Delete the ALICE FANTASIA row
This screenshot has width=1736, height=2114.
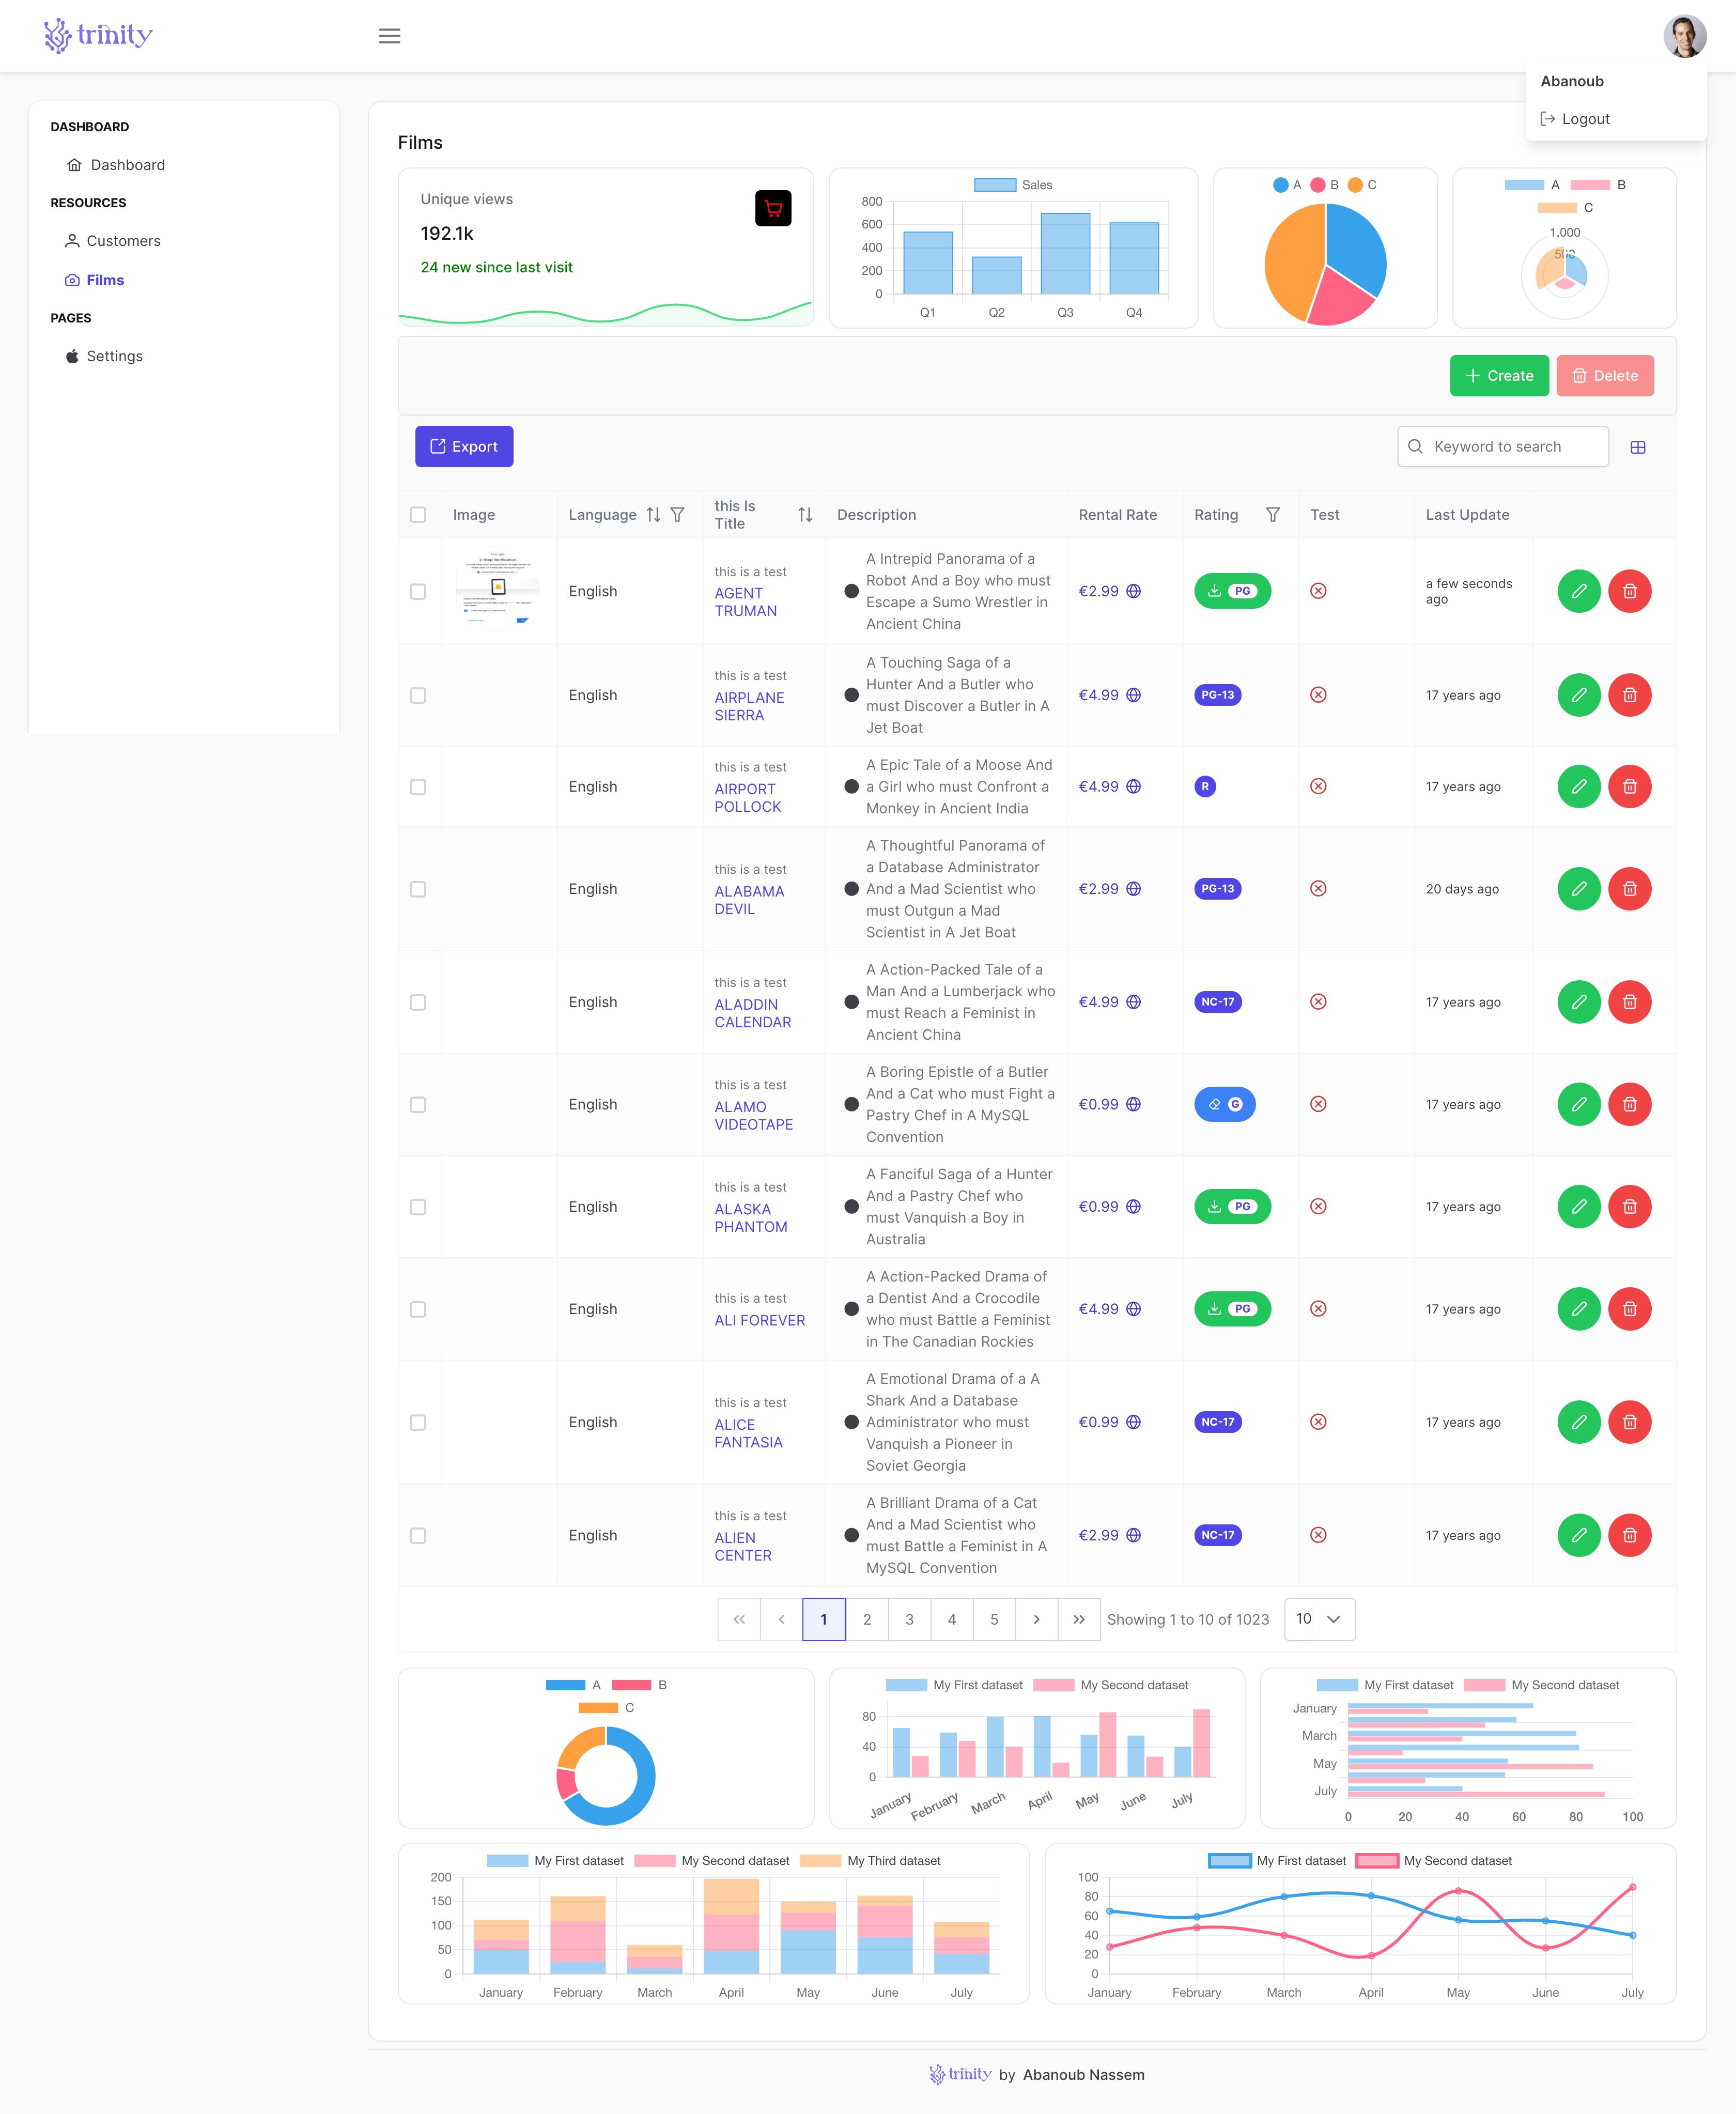click(x=1629, y=1422)
